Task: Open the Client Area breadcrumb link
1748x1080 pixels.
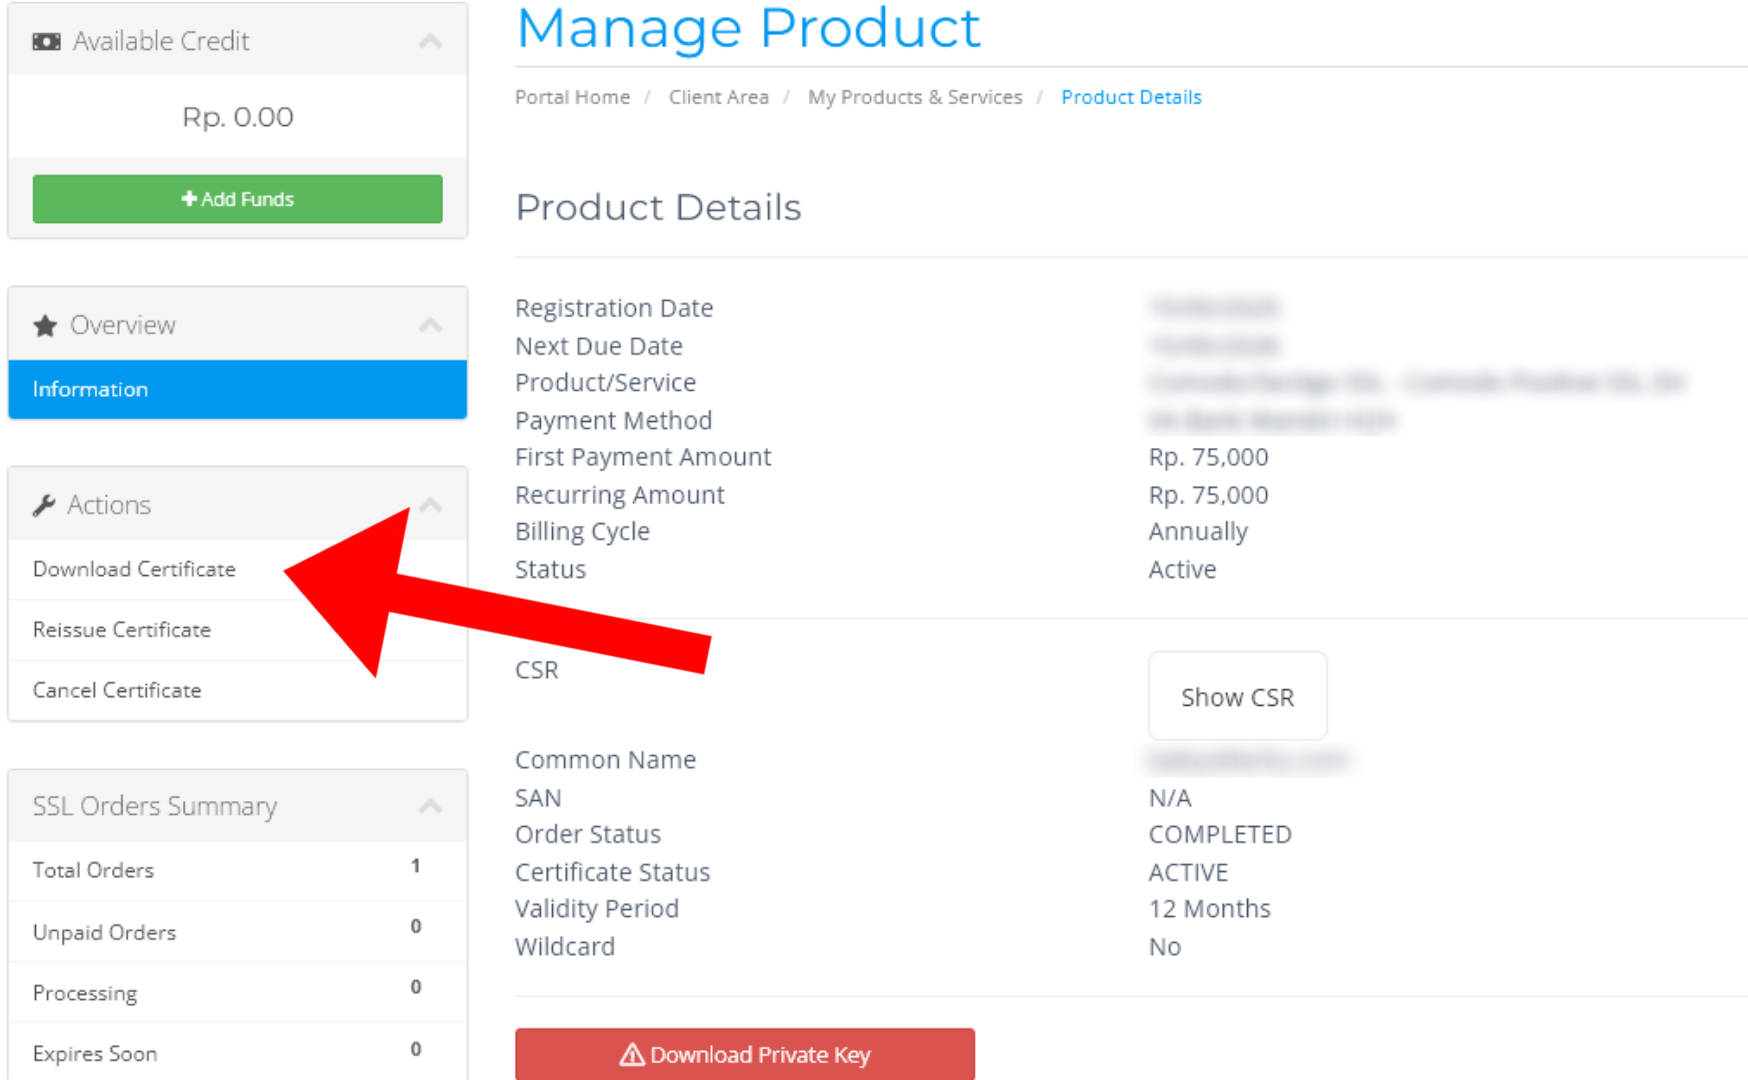Action: pos(718,97)
